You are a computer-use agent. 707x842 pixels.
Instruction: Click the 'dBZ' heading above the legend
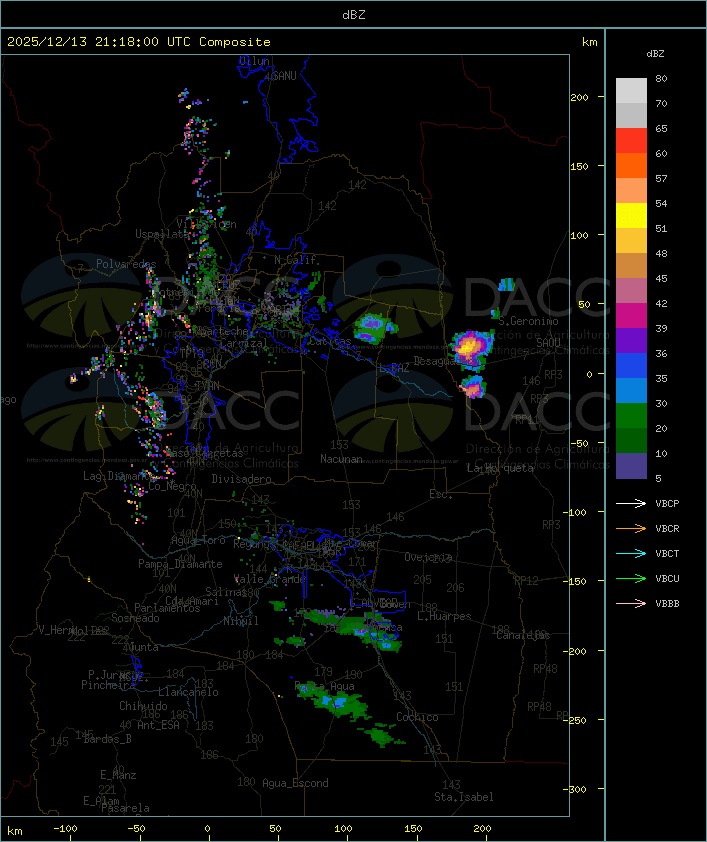tap(655, 54)
